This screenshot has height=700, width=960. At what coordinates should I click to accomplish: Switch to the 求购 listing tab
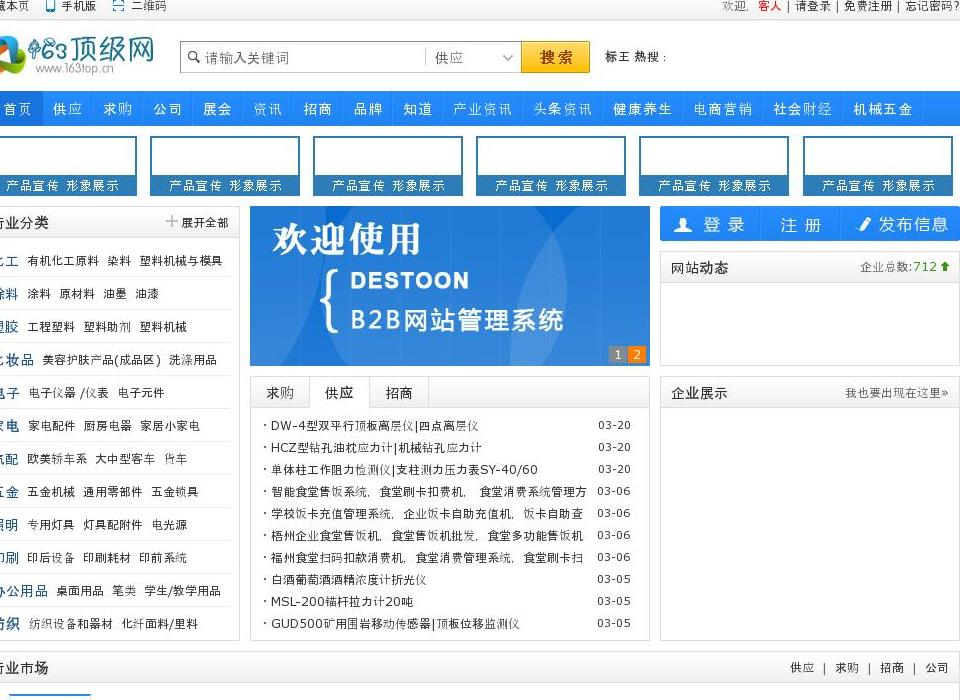pyautogui.click(x=280, y=393)
